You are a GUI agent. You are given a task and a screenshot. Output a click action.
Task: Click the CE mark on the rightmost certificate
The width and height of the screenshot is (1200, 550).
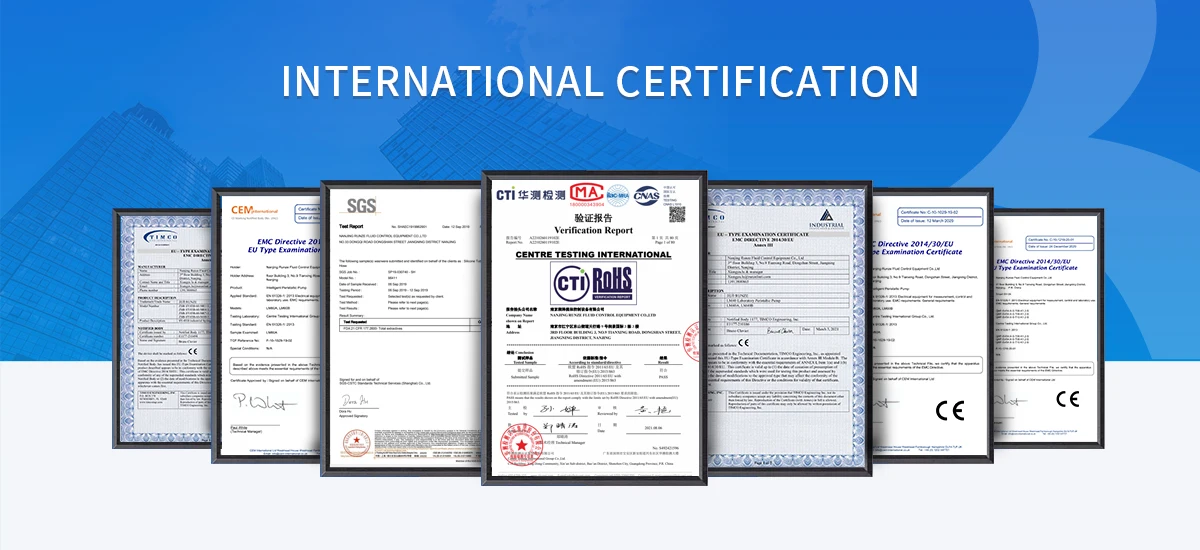[1068, 399]
